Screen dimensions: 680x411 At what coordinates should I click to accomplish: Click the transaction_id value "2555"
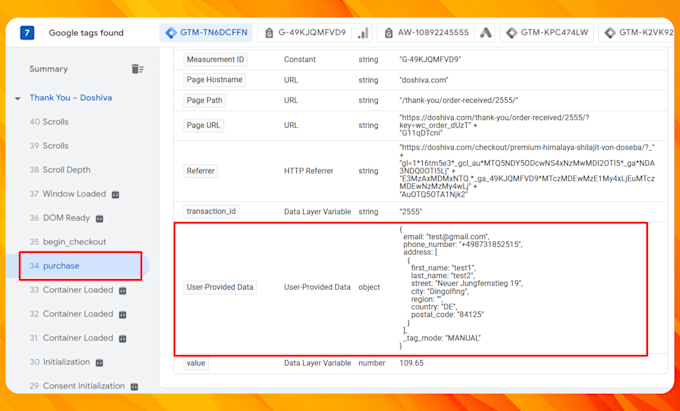[x=411, y=212]
